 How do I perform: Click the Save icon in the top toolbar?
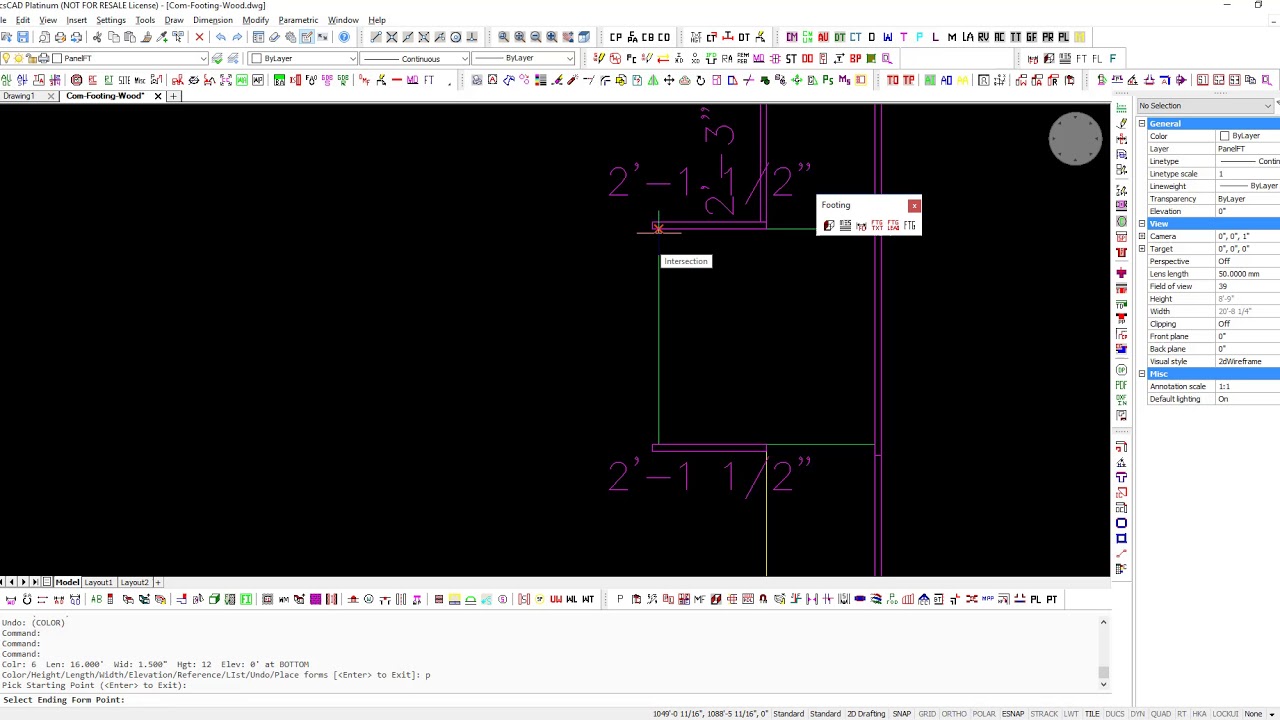pyautogui.click(x=22, y=37)
